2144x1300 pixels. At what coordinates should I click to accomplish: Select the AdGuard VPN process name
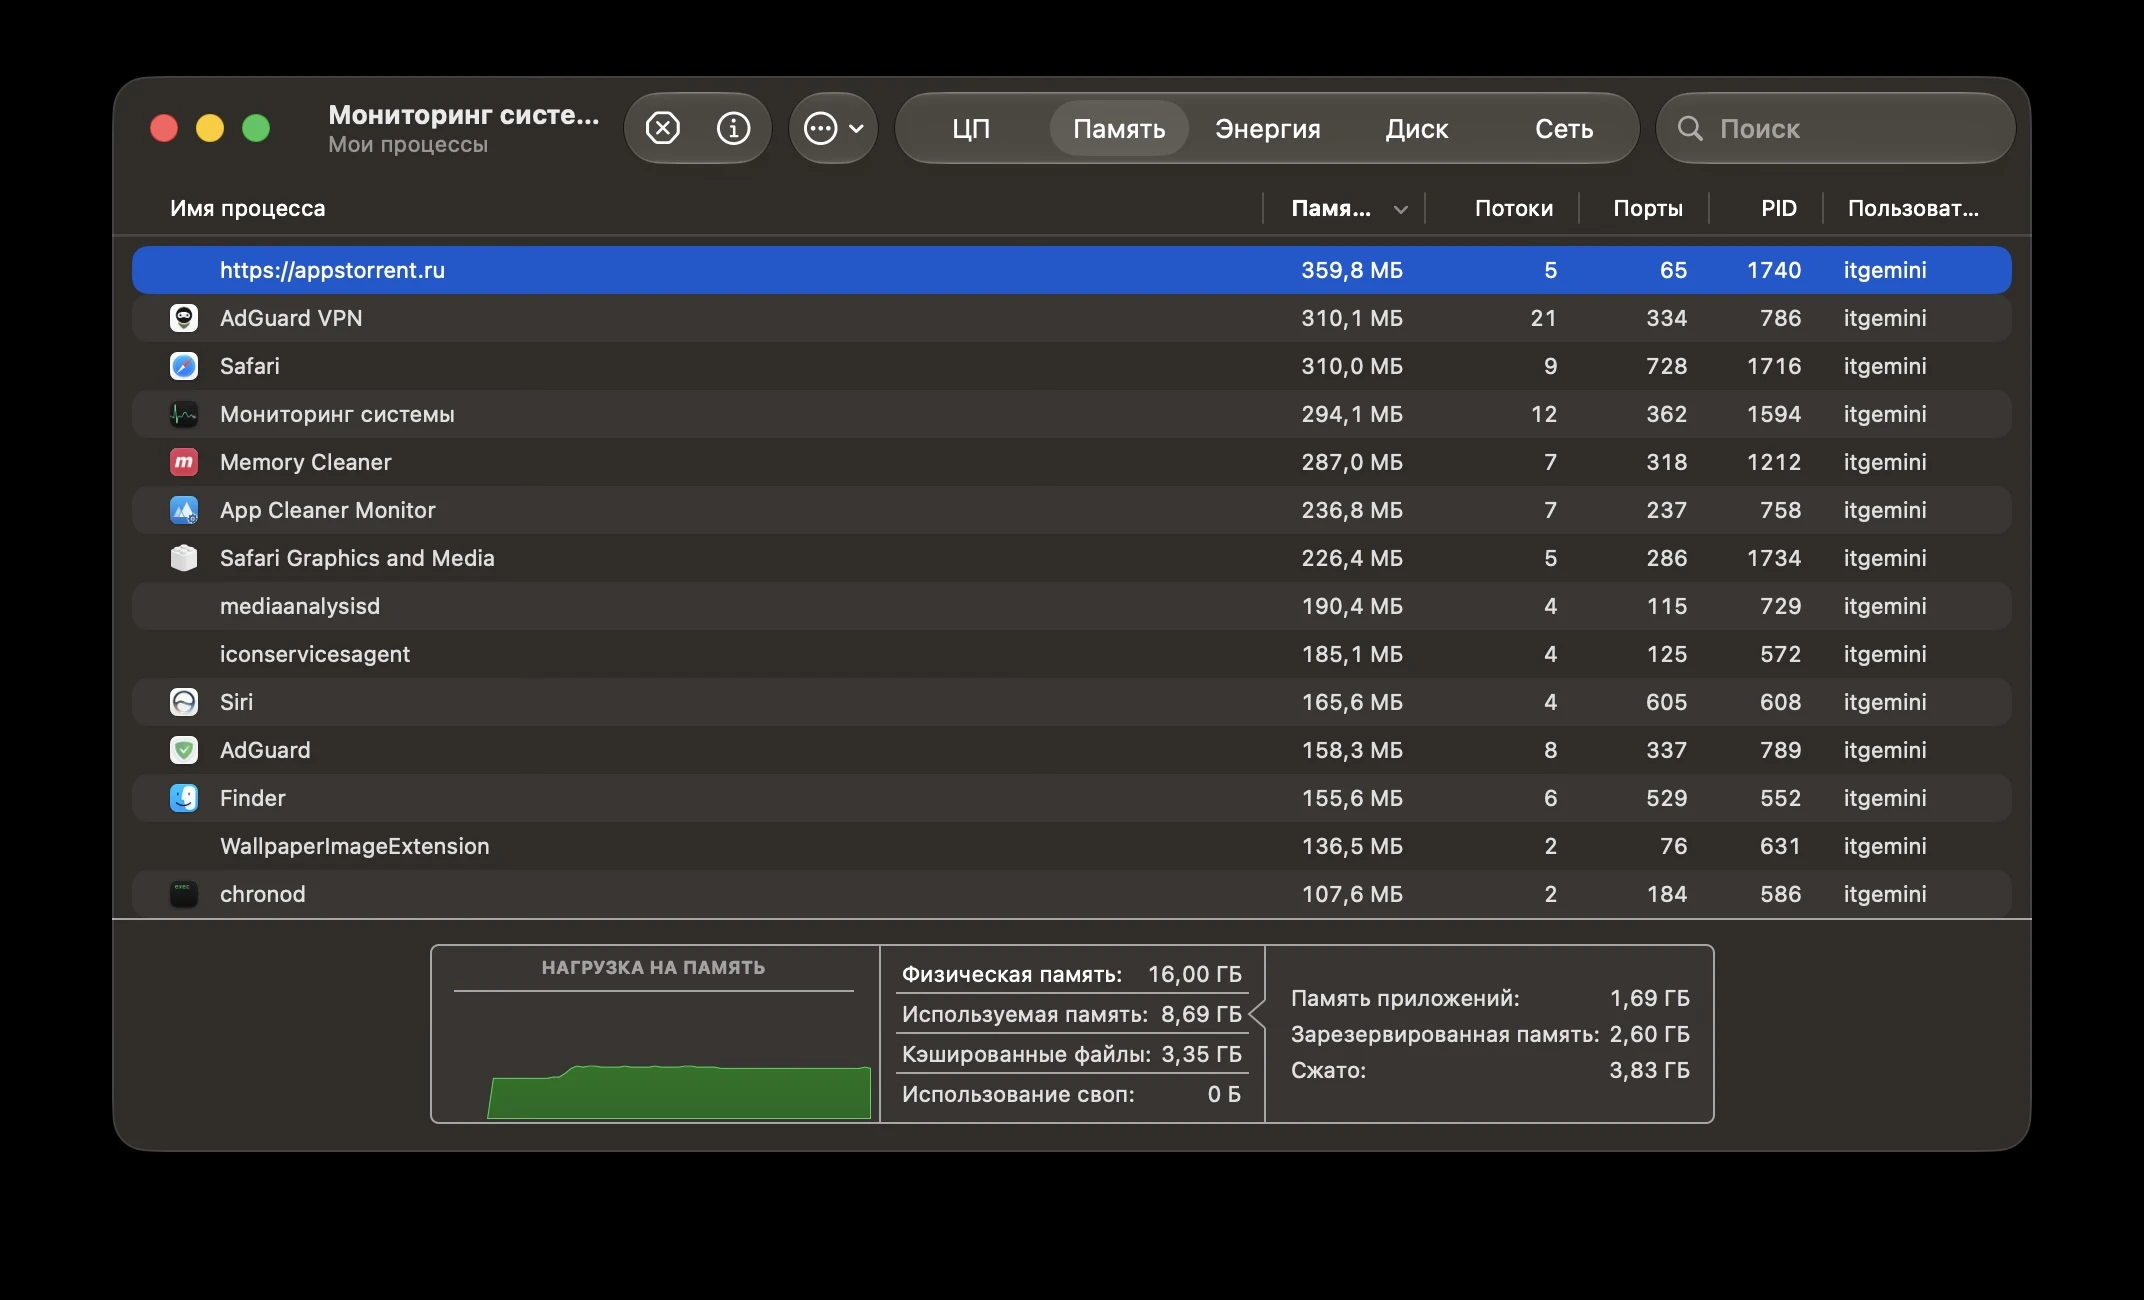pos(291,318)
